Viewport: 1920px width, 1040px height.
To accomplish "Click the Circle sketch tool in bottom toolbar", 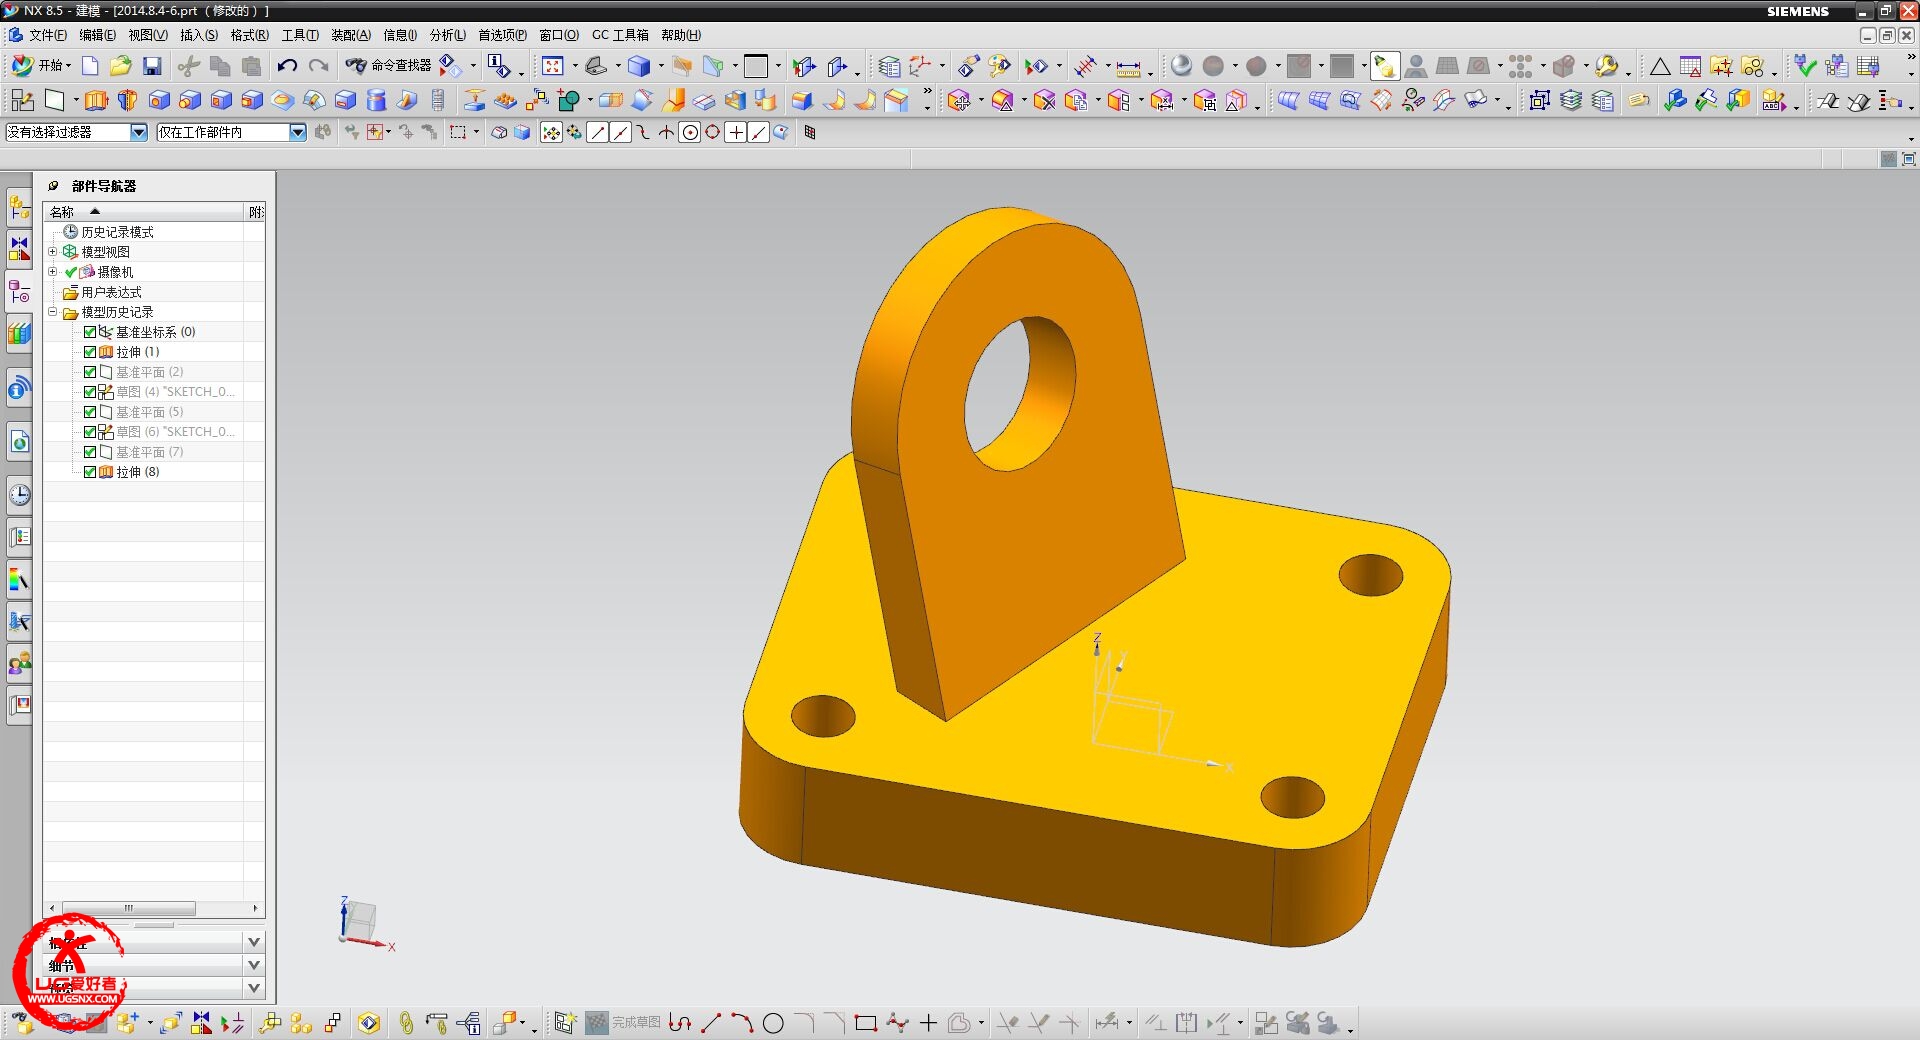I will 773,1023.
